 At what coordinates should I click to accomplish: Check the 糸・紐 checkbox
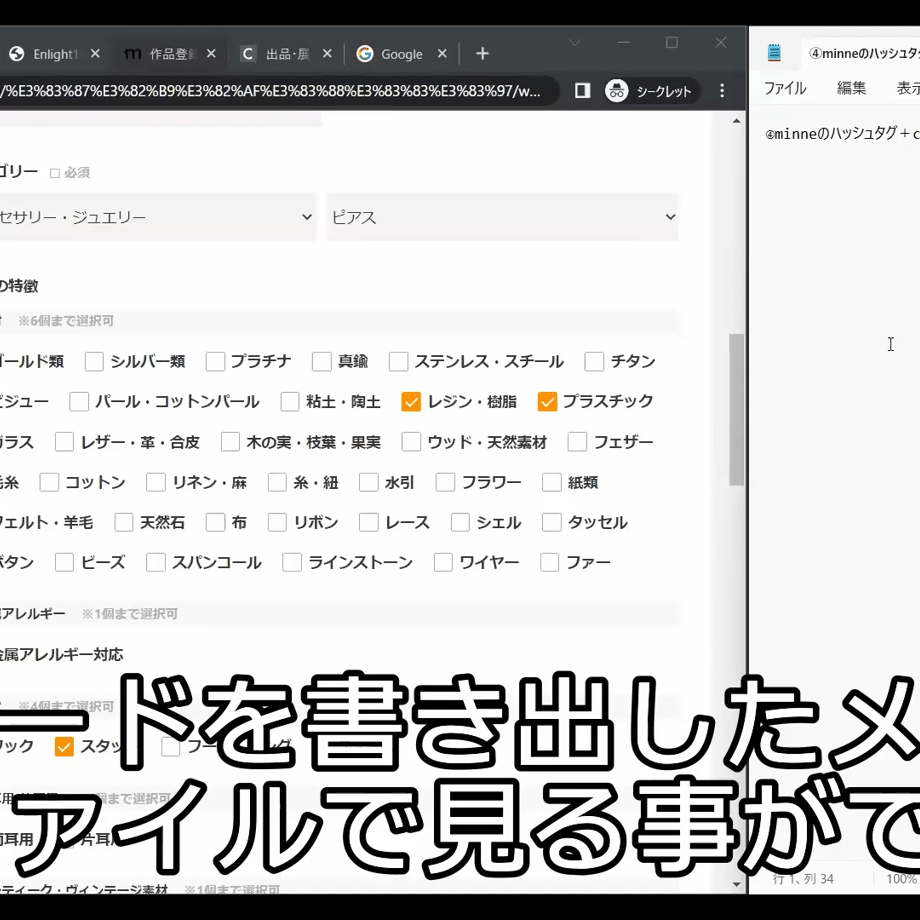[277, 482]
